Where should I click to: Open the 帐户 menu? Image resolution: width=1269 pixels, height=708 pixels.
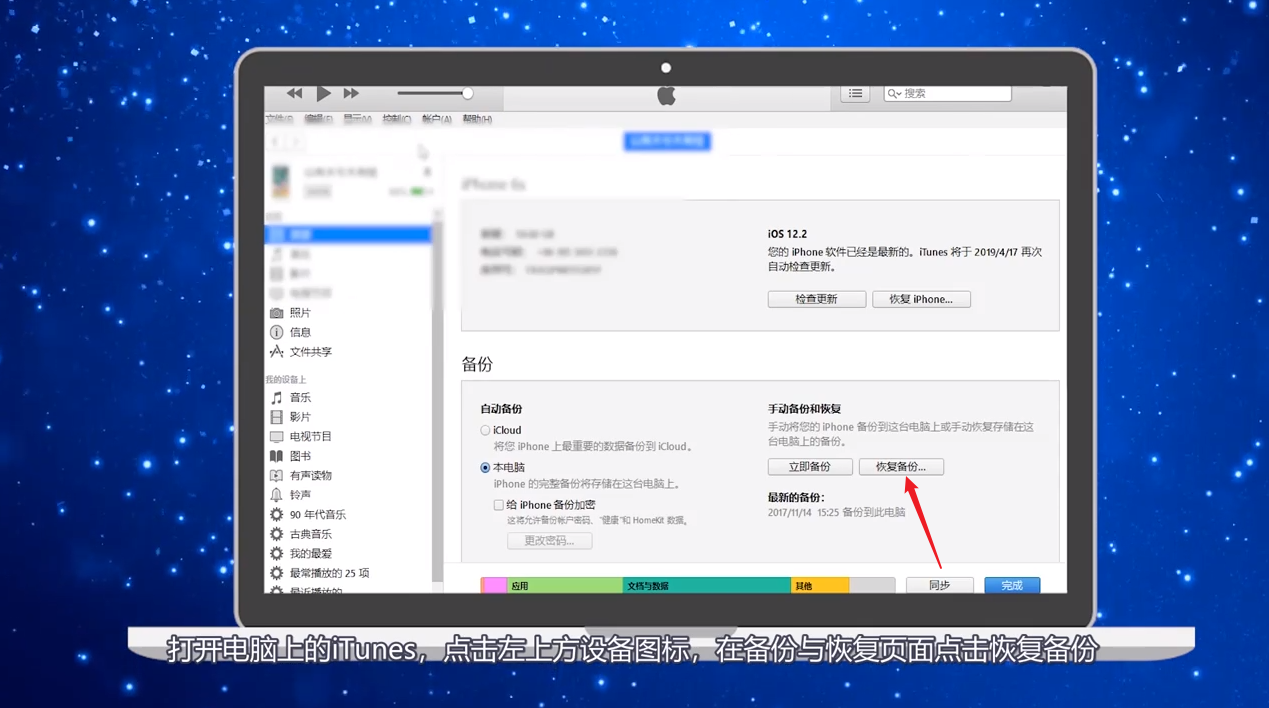[436, 119]
